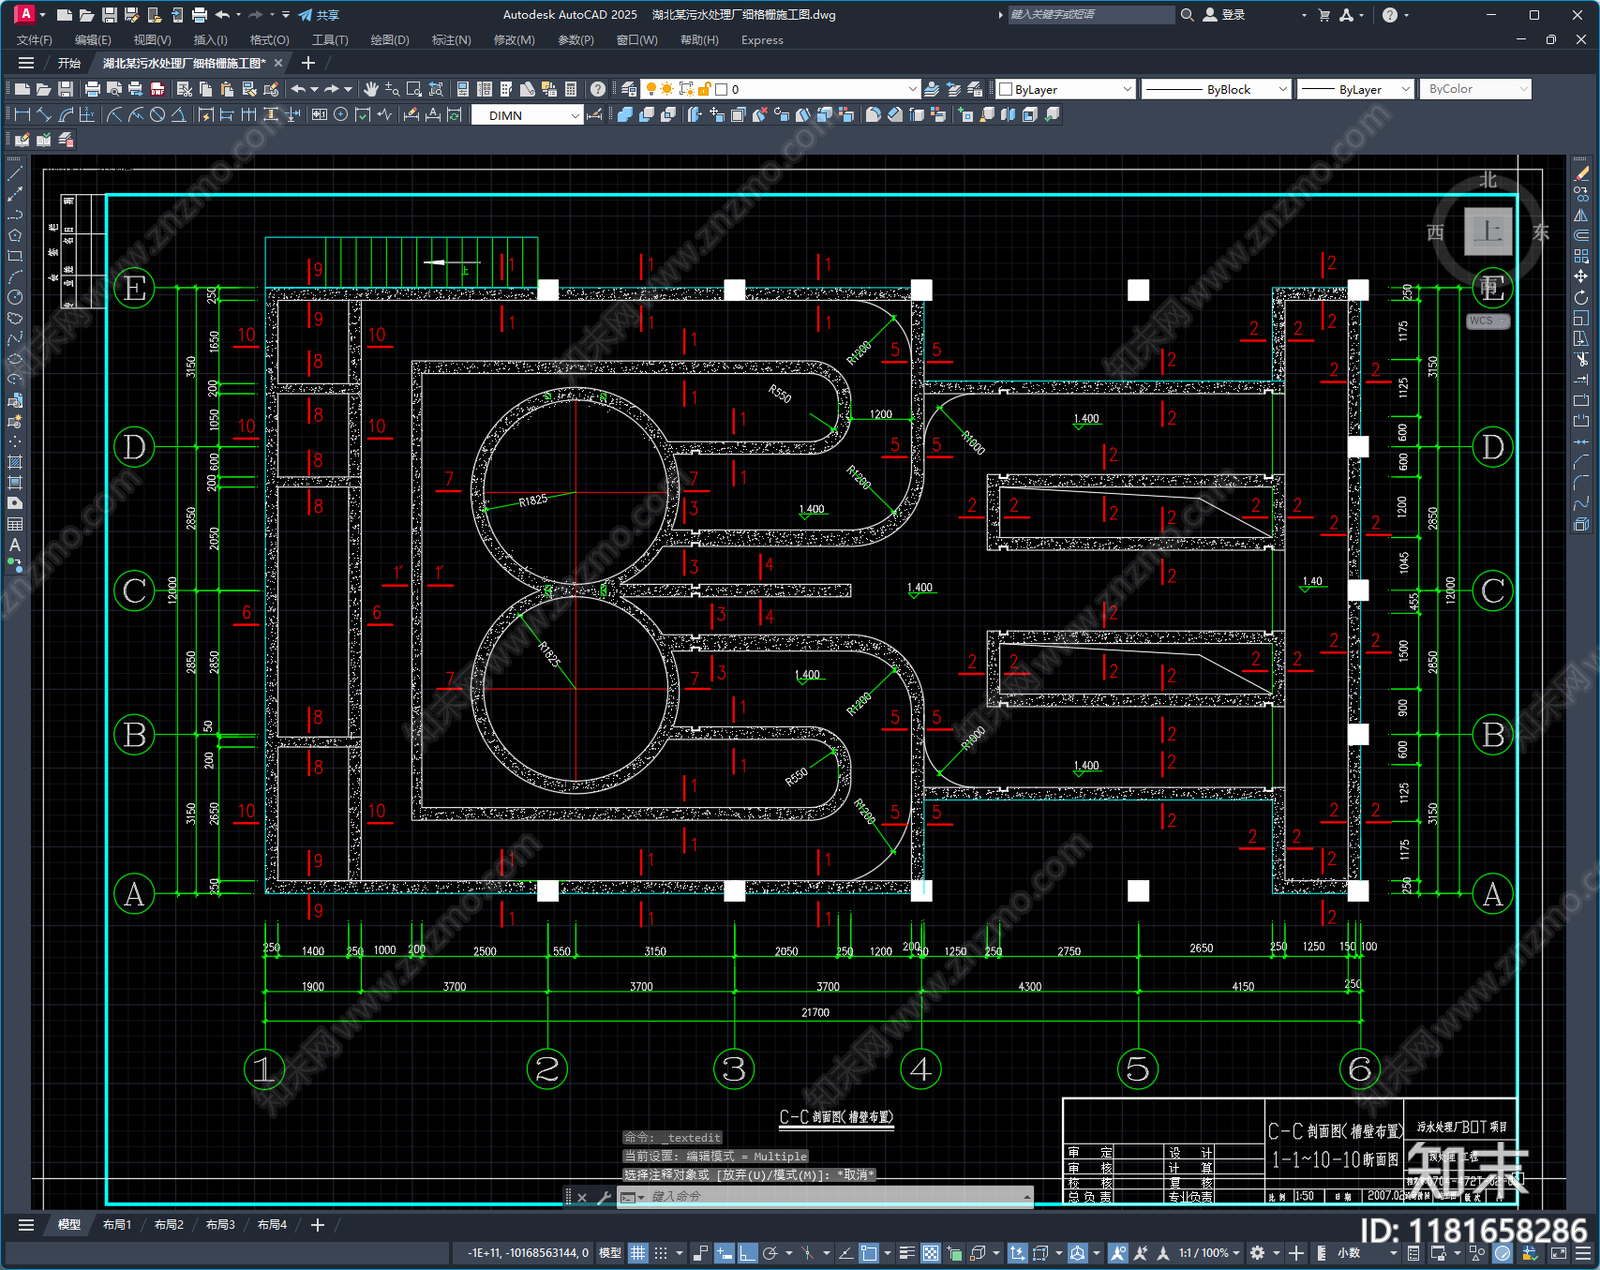Select the Linear dimension tool

[22, 115]
